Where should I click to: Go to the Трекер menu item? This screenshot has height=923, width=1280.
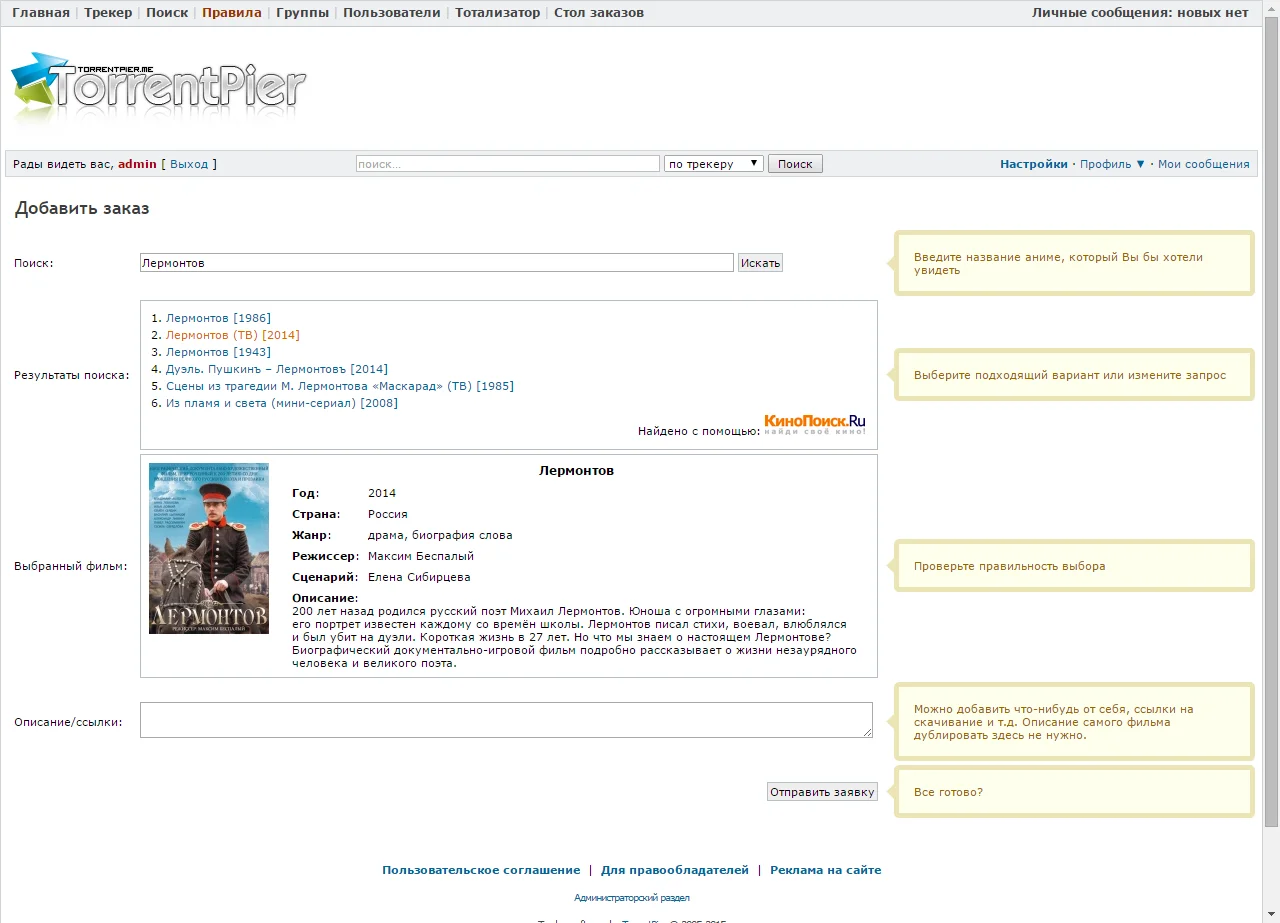click(108, 13)
